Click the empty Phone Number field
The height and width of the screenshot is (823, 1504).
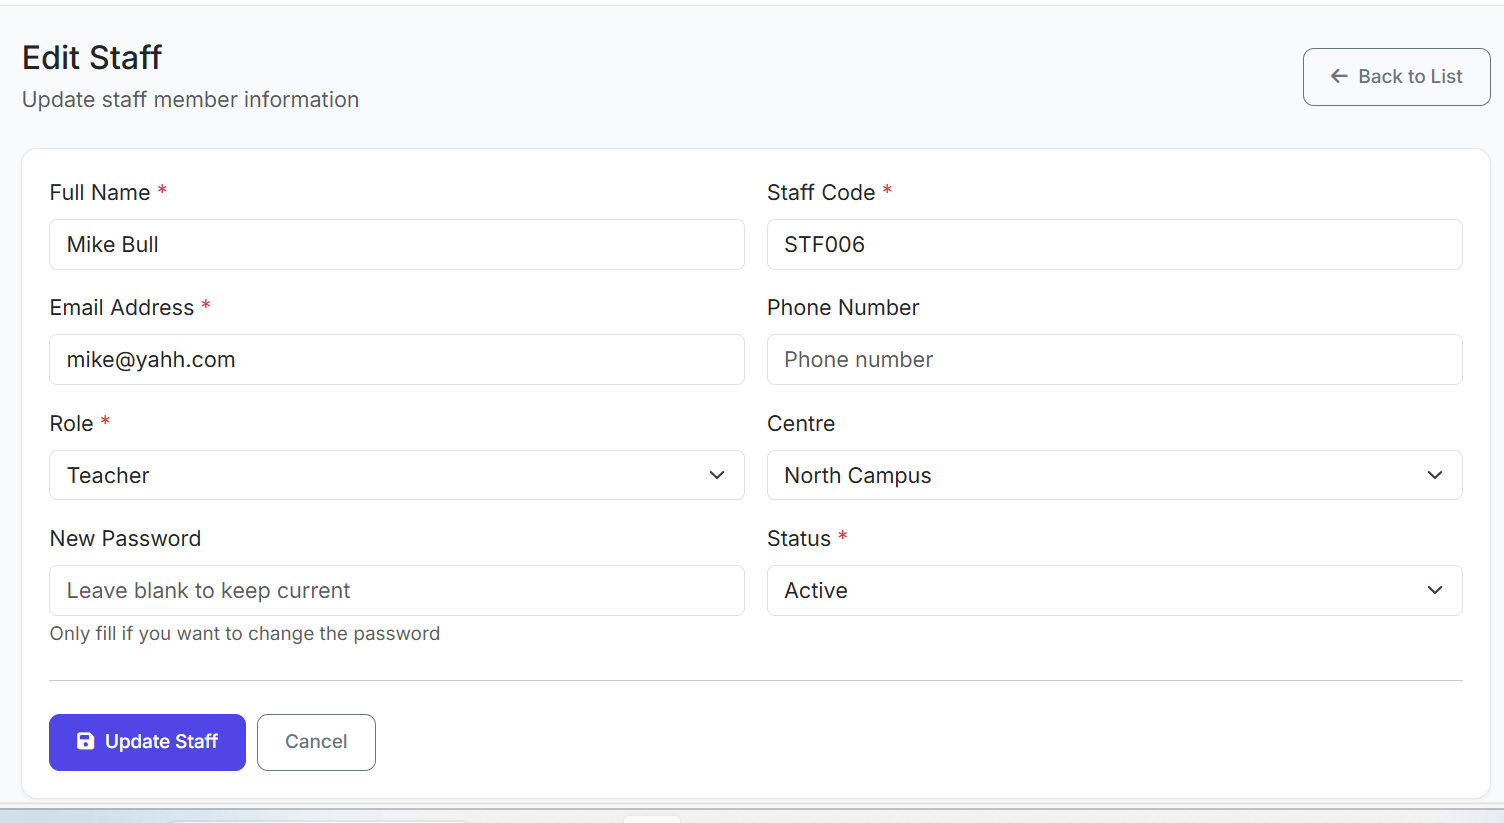pos(1114,359)
